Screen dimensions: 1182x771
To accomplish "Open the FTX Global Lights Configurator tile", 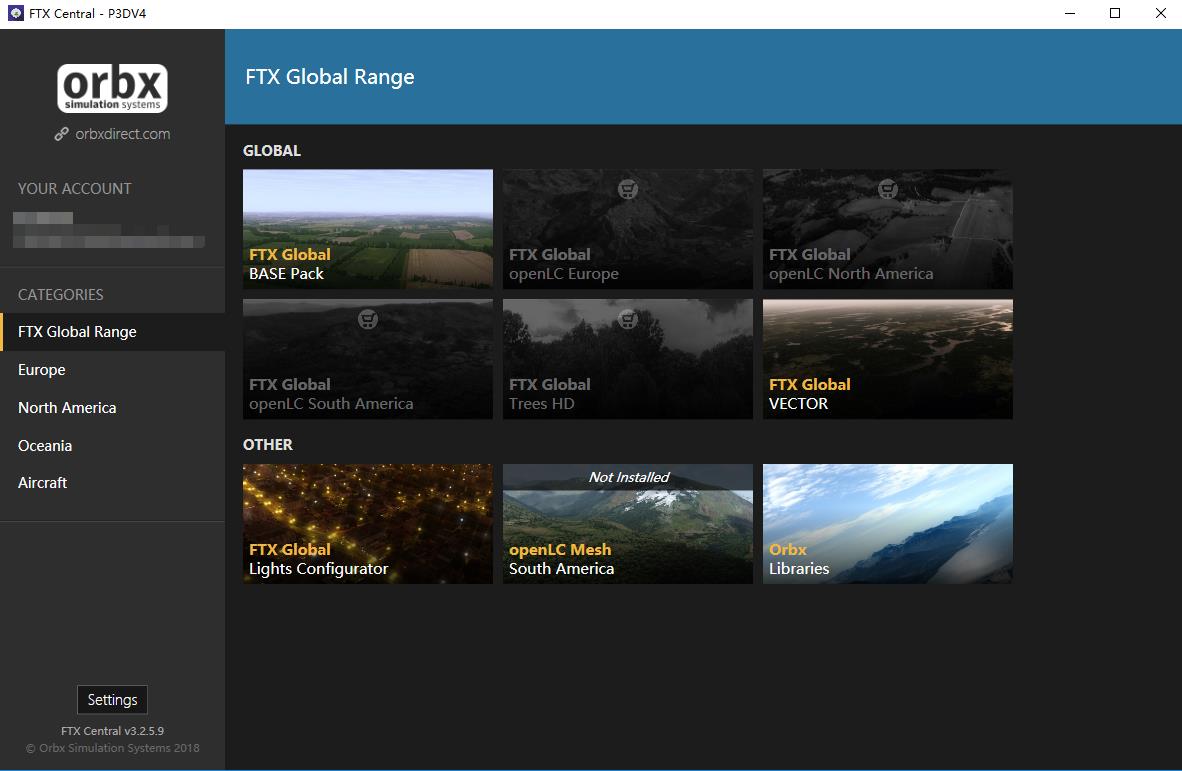I will (x=368, y=524).
